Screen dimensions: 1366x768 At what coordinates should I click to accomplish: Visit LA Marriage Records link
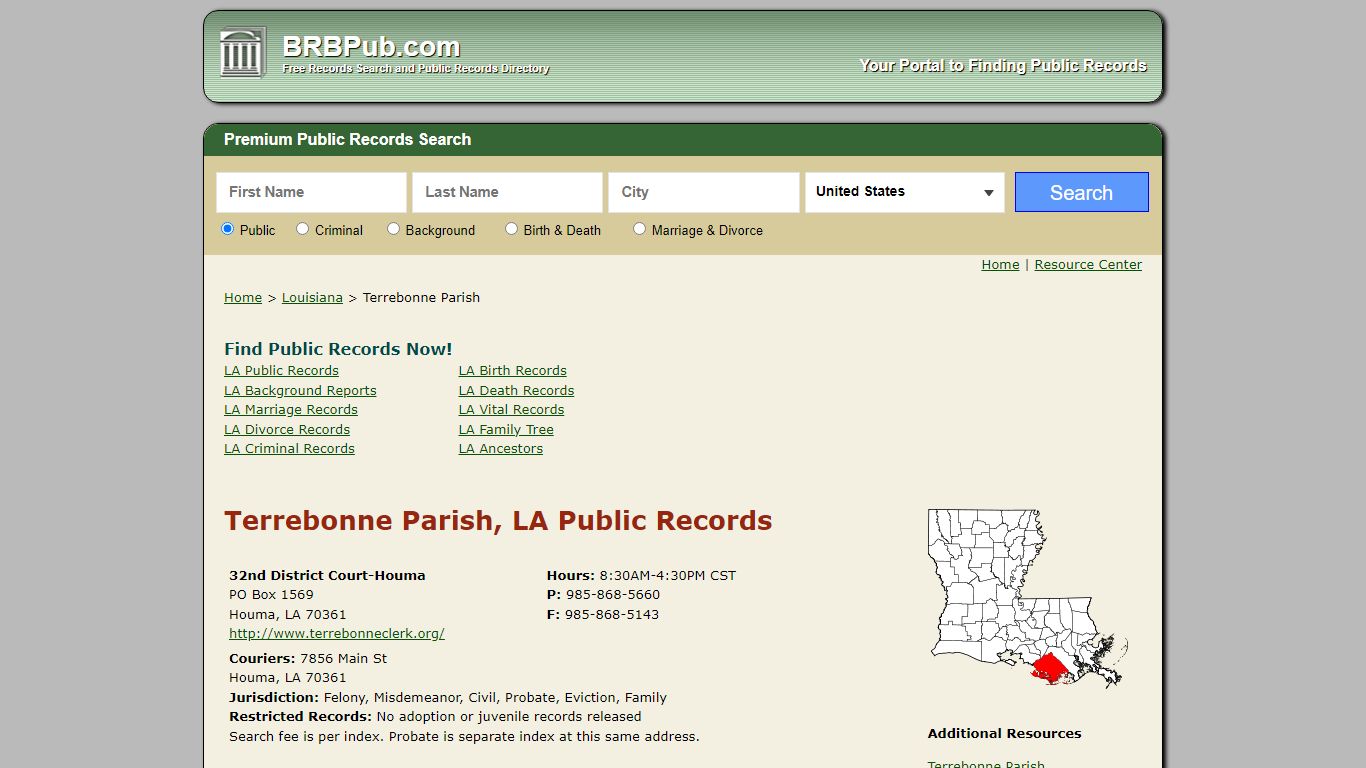pyautogui.click(x=291, y=410)
